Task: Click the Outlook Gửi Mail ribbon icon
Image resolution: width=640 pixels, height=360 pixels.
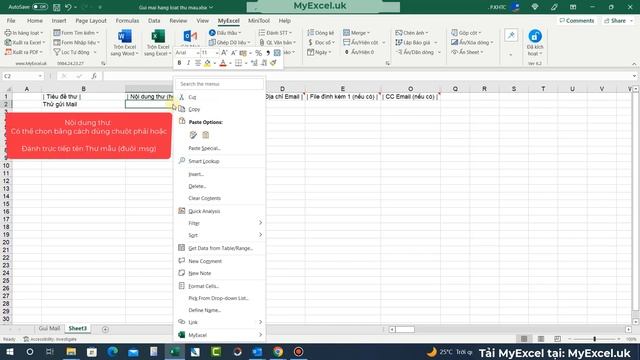Action: click(190, 36)
